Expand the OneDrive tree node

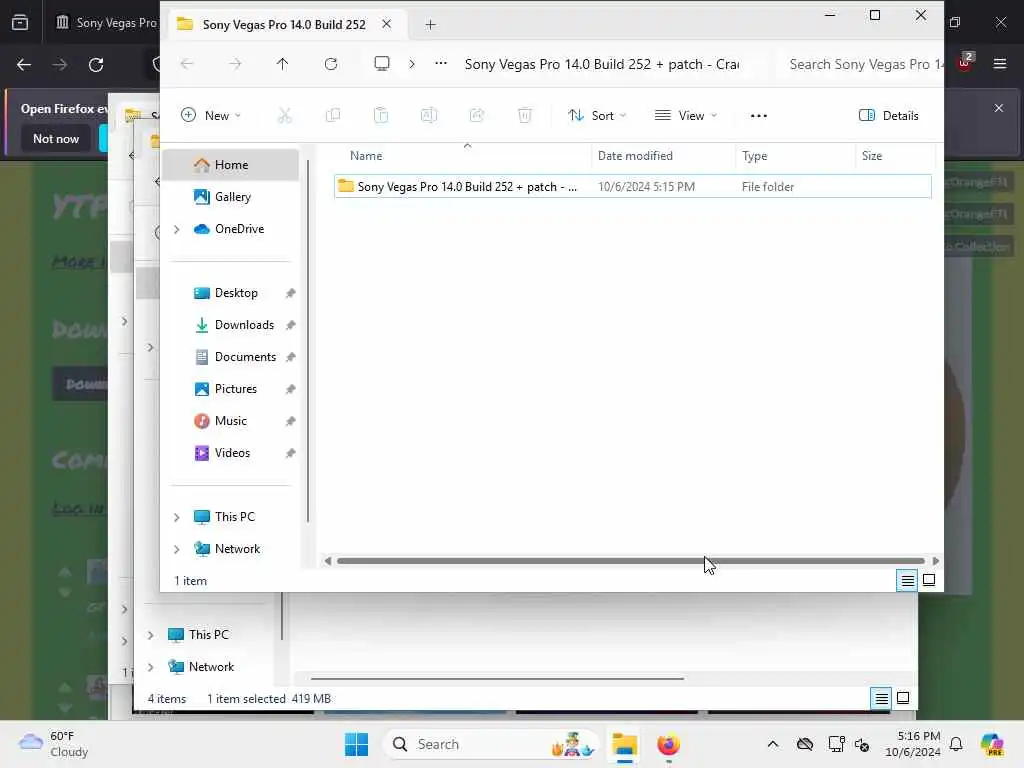176,229
